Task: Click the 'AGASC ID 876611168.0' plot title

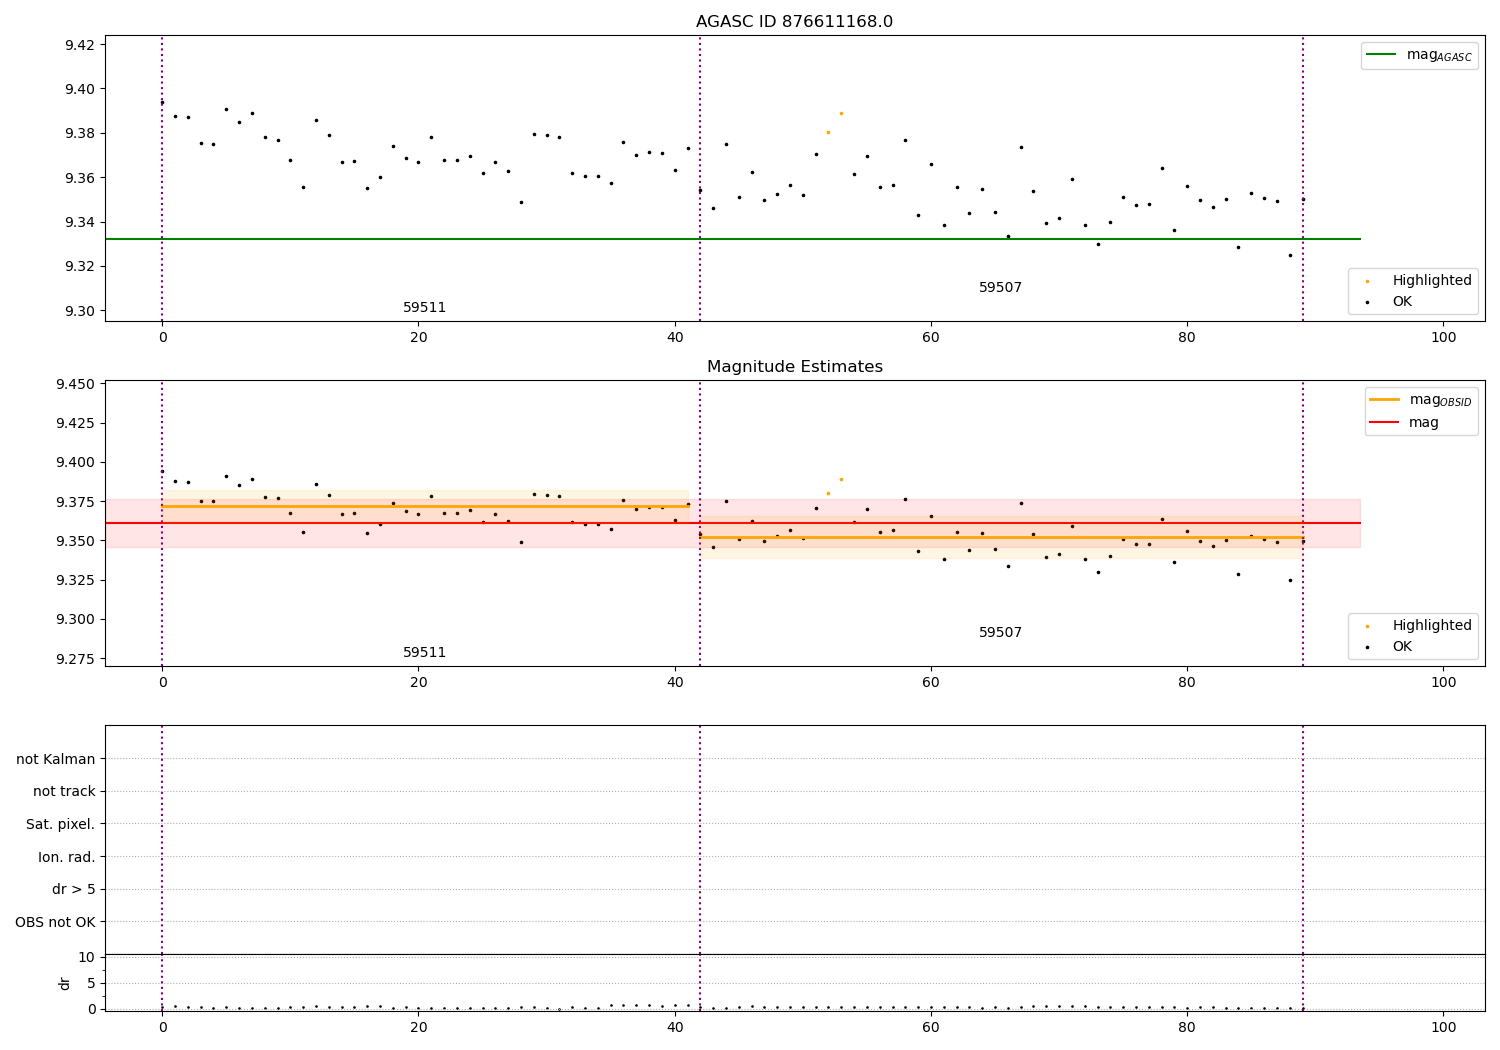Action: coord(794,22)
